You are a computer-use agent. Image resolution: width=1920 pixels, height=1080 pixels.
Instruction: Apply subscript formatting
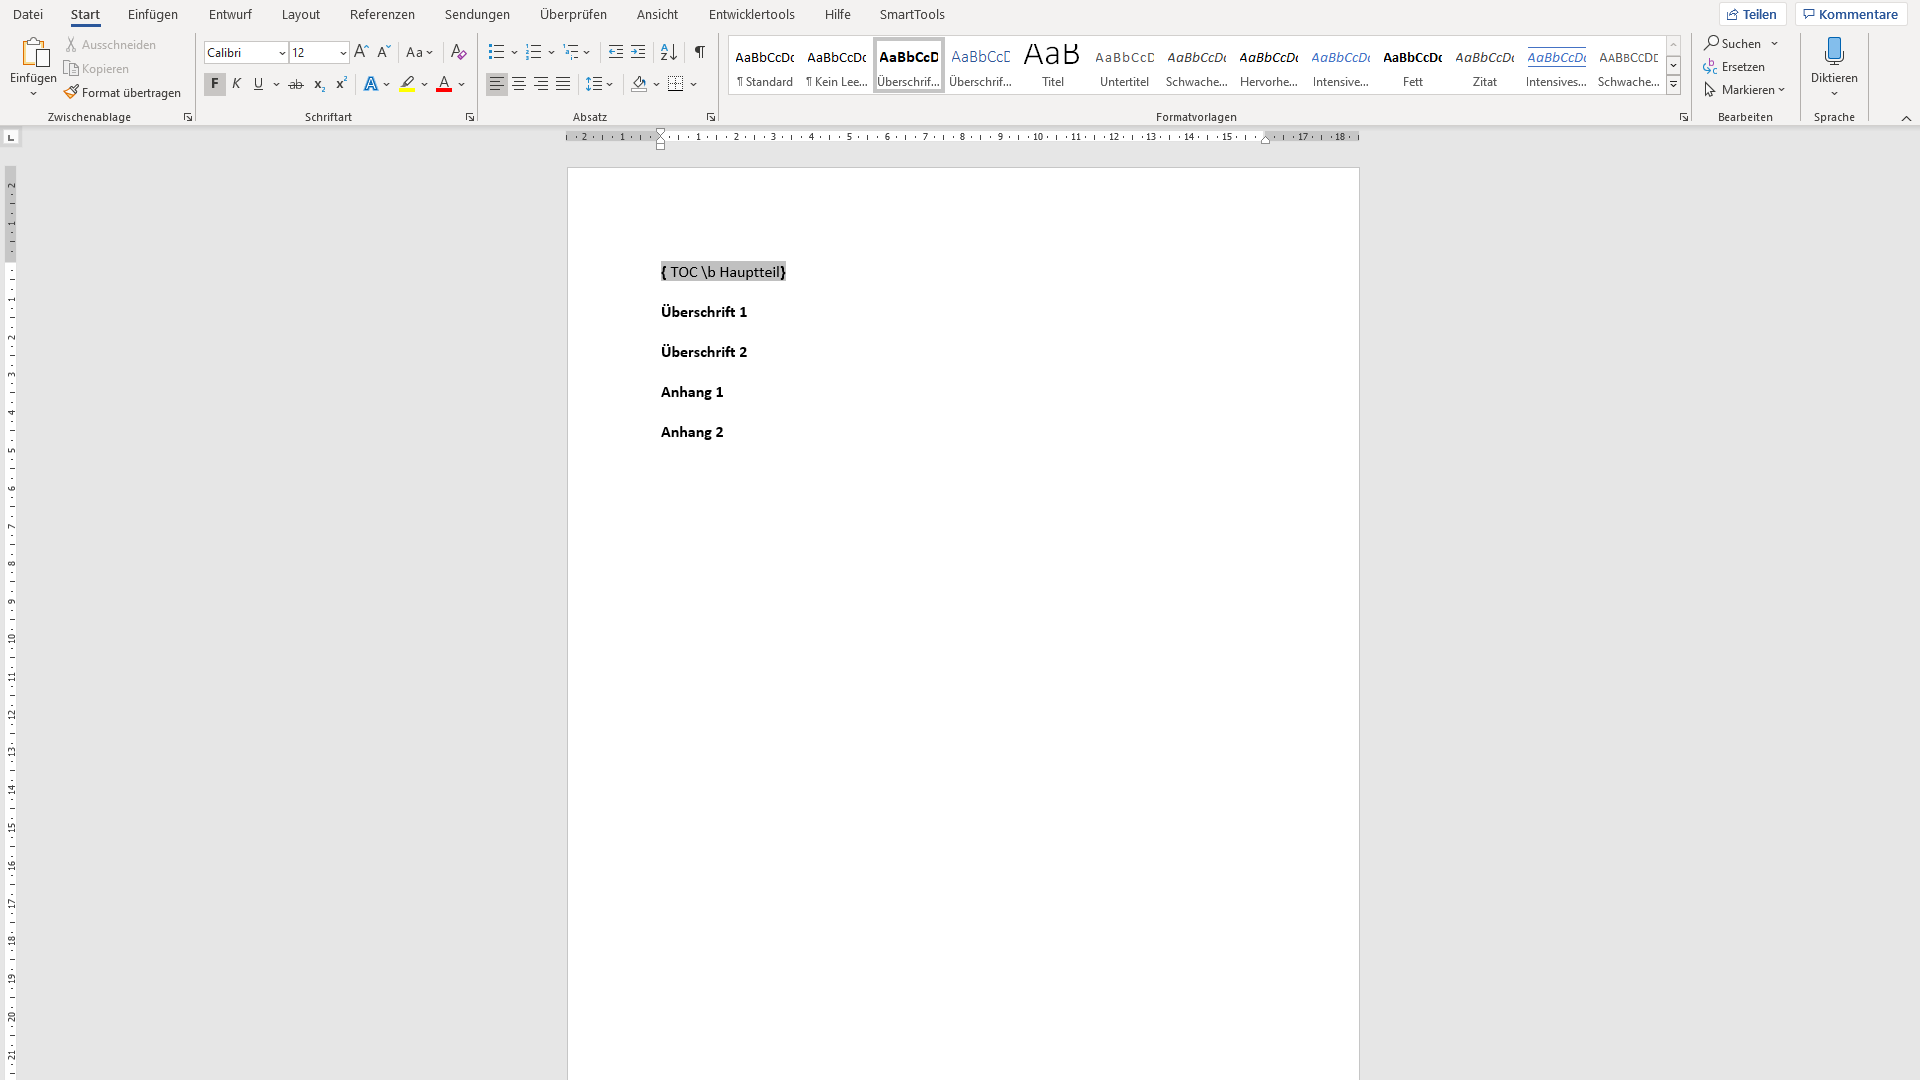(x=319, y=84)
